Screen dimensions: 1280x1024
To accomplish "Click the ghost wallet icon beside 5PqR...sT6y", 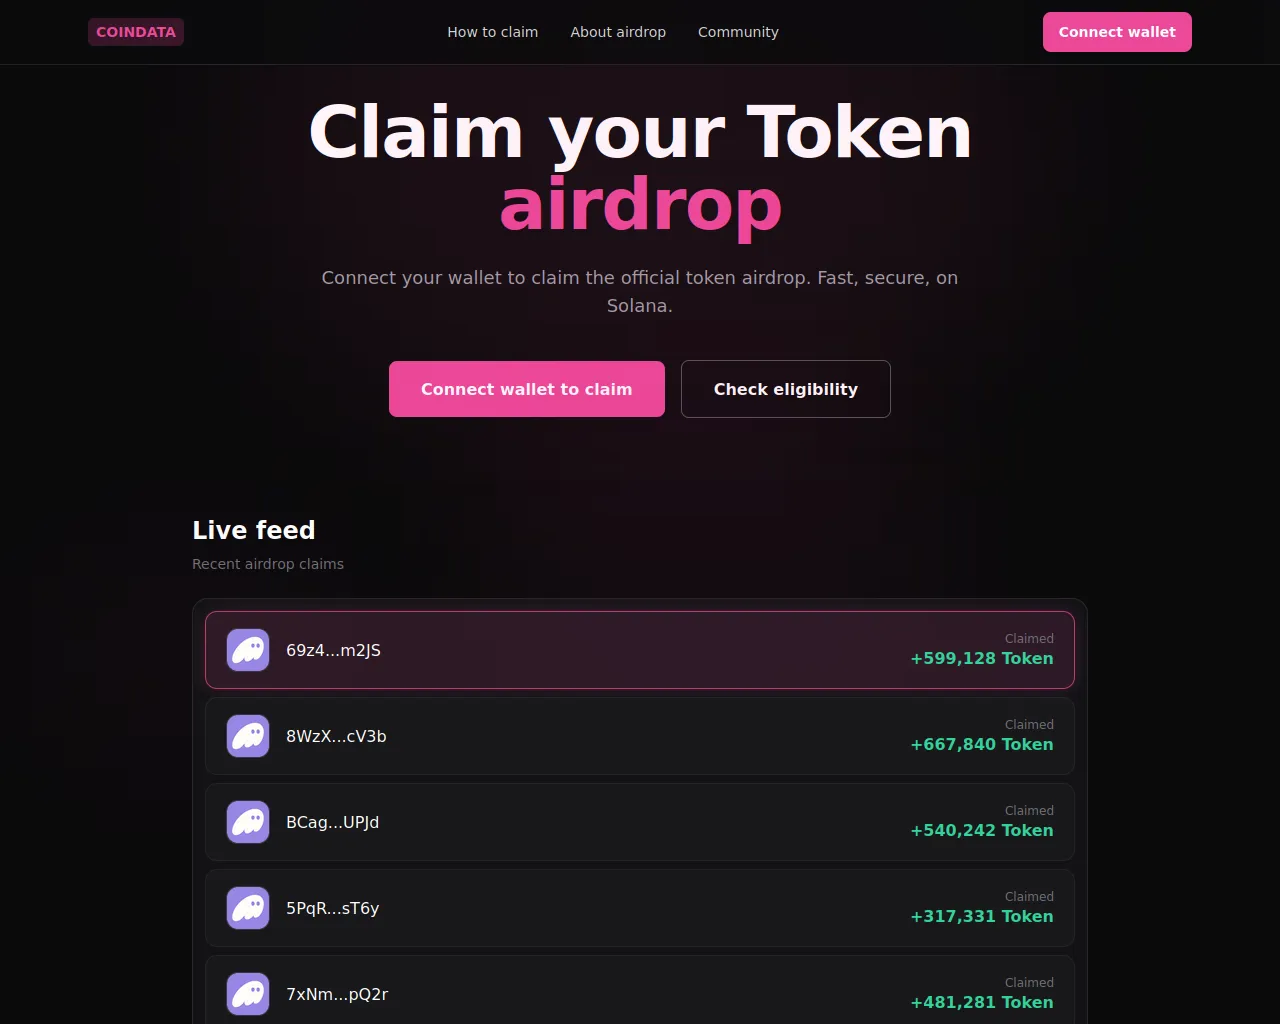I will [x=248, y=908].
